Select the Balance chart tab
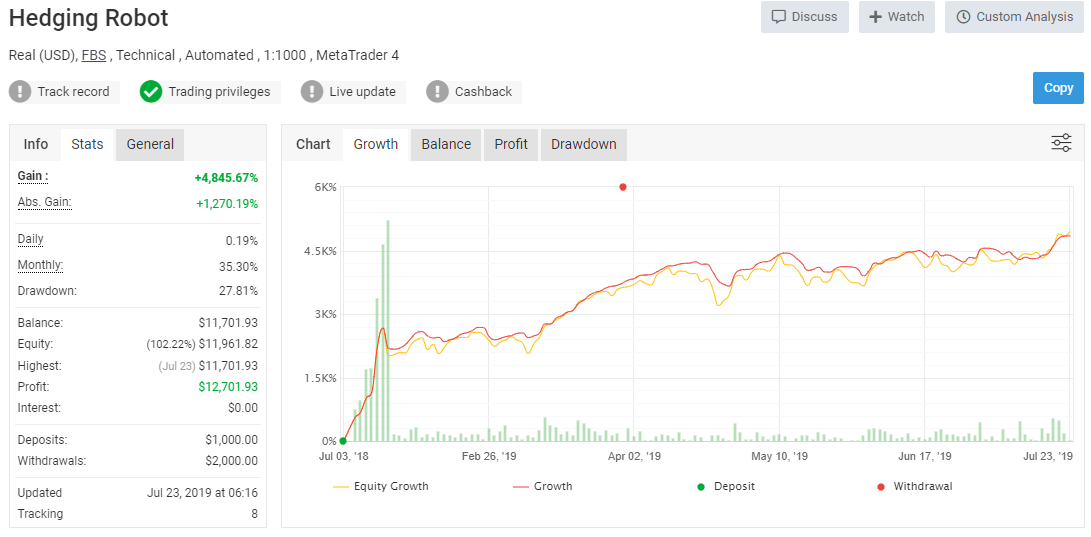Viewport: 1091px width, 537px height. point(446,144)
